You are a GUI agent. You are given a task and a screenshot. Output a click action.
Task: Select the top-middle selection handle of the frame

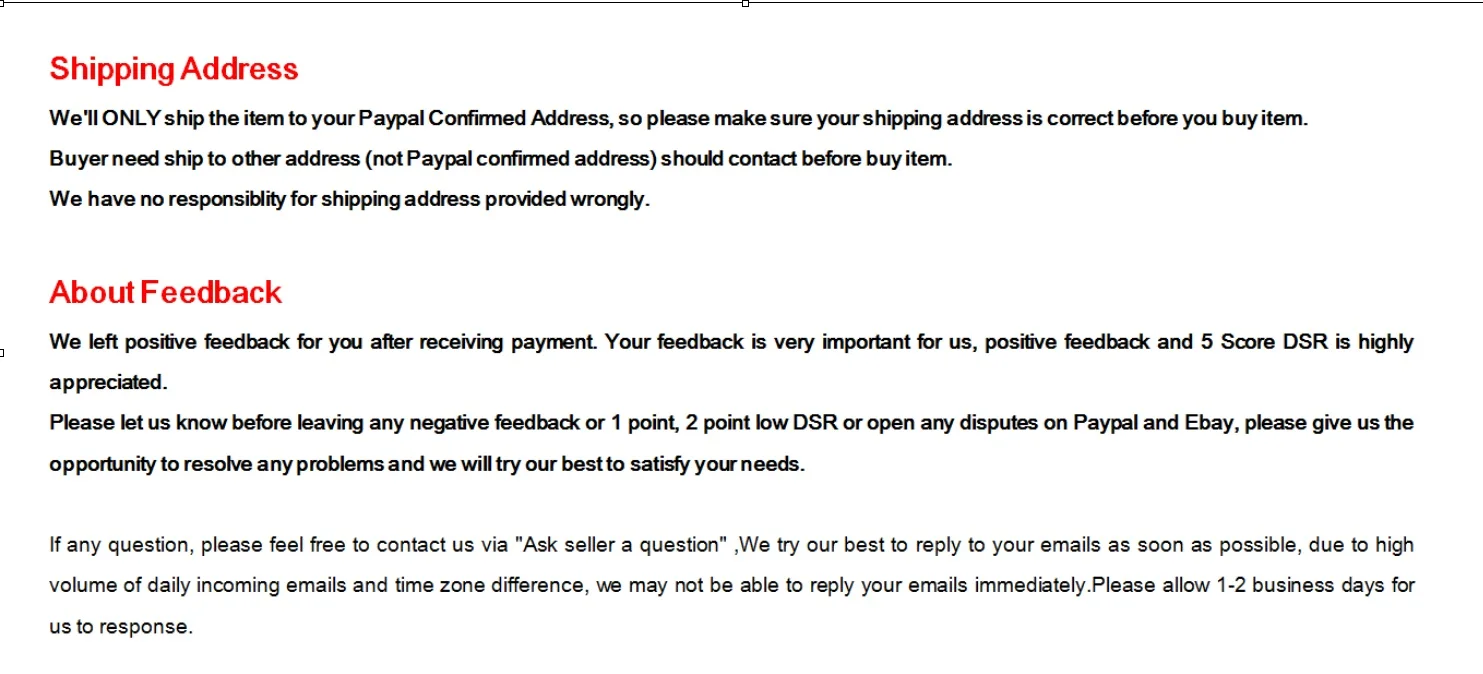(x=745, y=3)
